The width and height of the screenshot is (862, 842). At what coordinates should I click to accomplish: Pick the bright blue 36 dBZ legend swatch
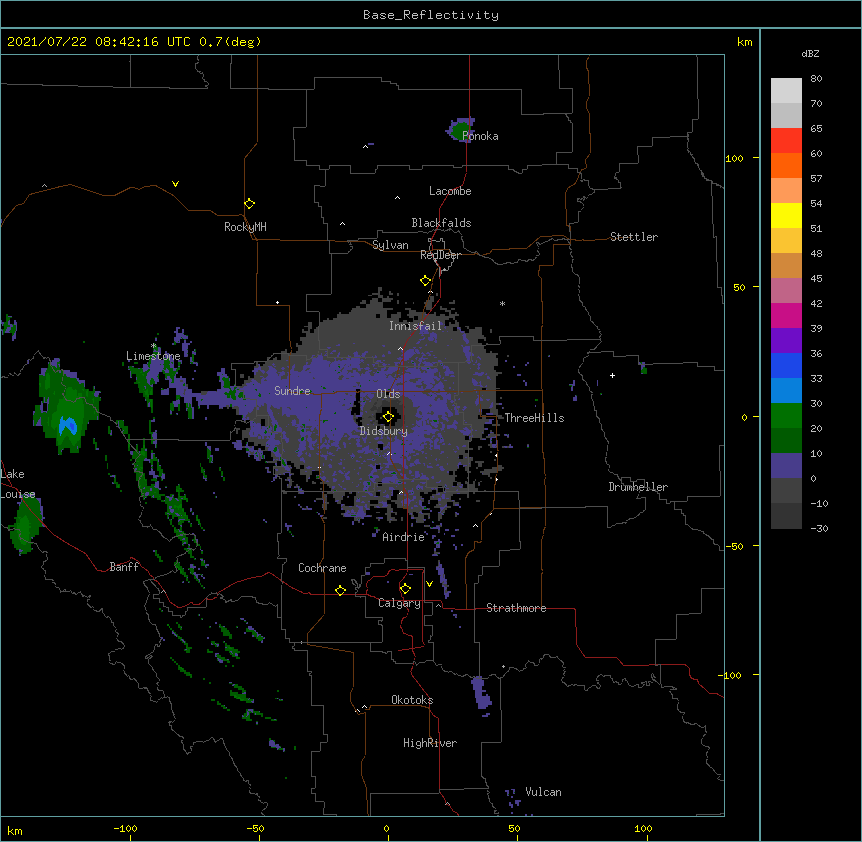tap(786, 365)
